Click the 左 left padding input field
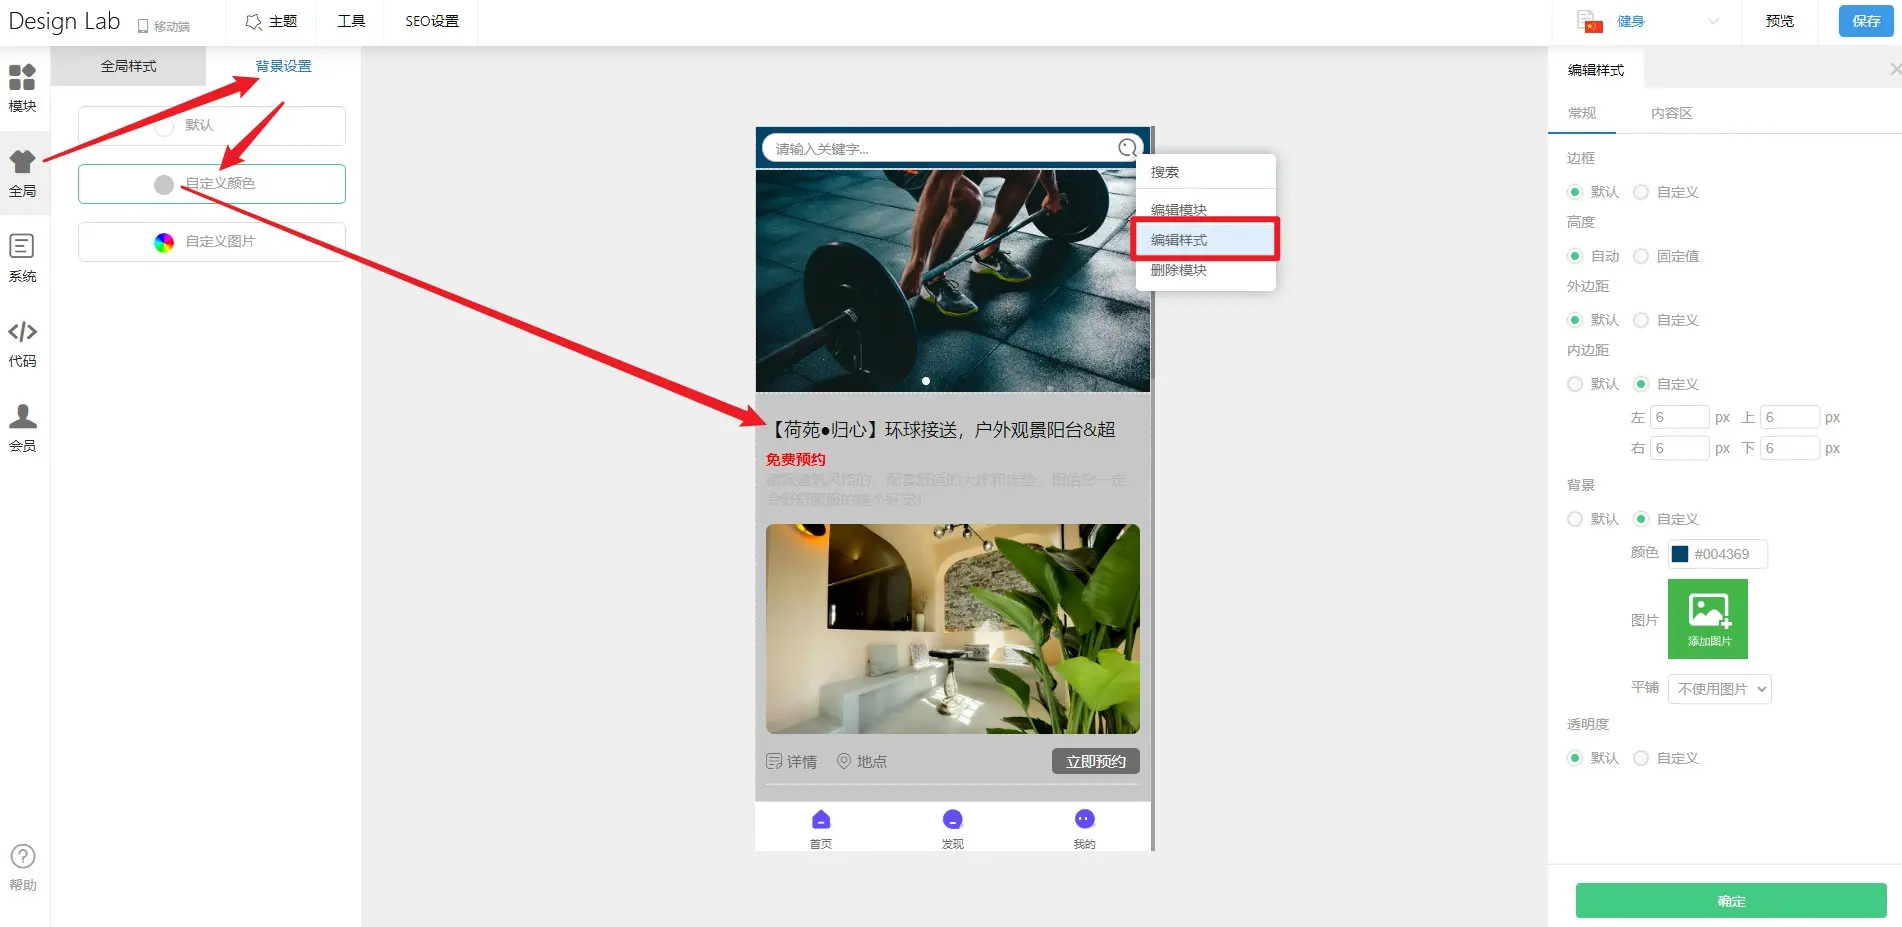The height and width of the screenshot is (927, 1902). [1678, 417]
